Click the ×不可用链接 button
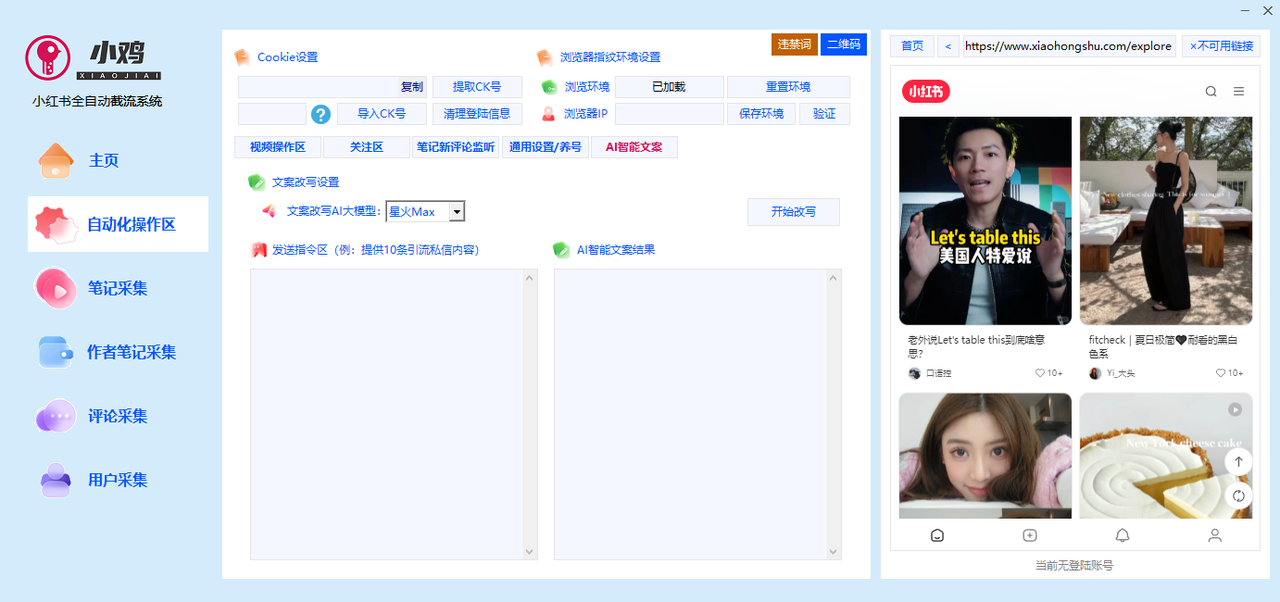 (1220, 46)
